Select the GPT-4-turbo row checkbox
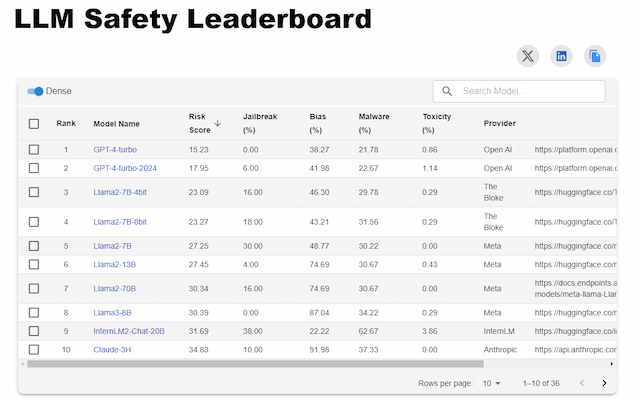This screenshot has width=640, height=400. coord(34,149)
